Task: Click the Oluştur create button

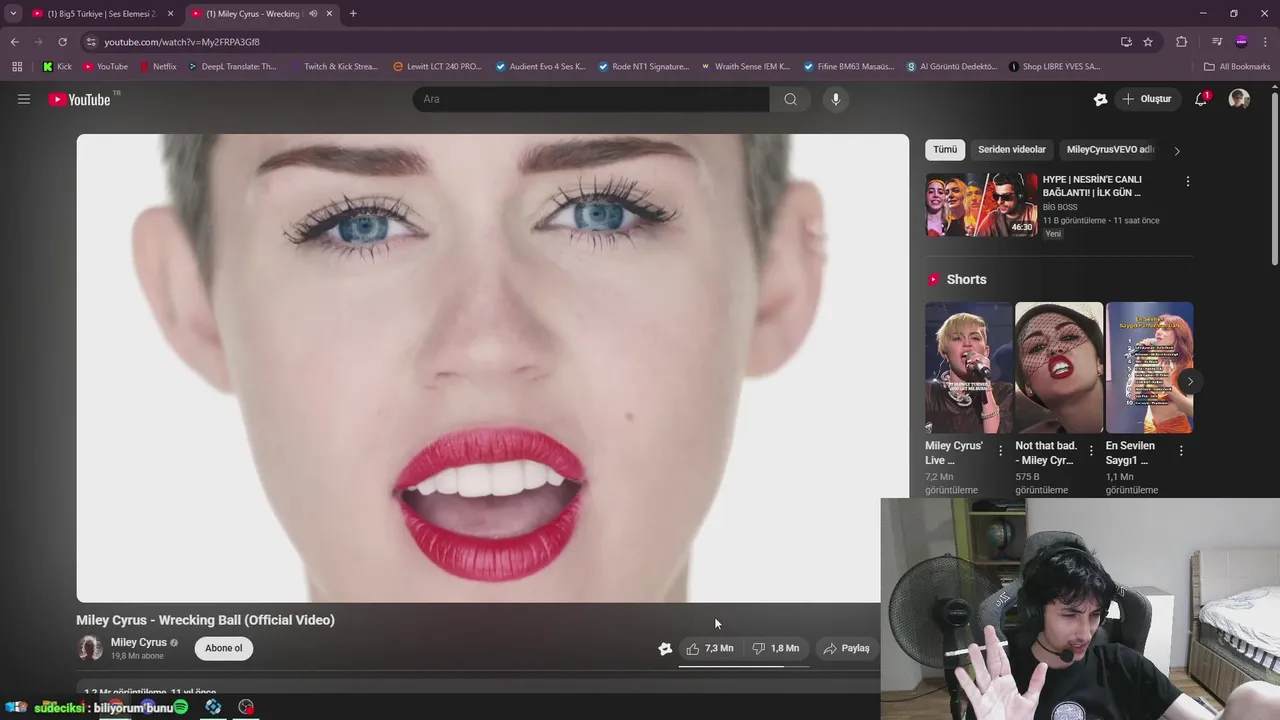Action: (x=1147, y=99)
